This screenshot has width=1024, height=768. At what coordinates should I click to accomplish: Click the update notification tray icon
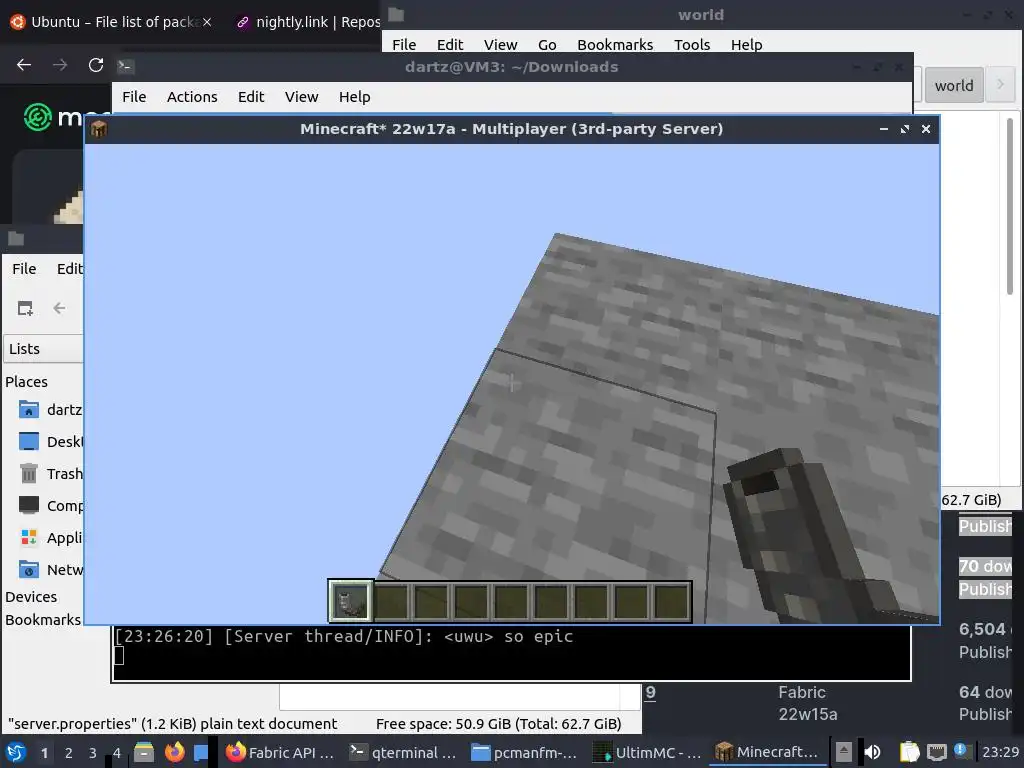click(960, 751)
